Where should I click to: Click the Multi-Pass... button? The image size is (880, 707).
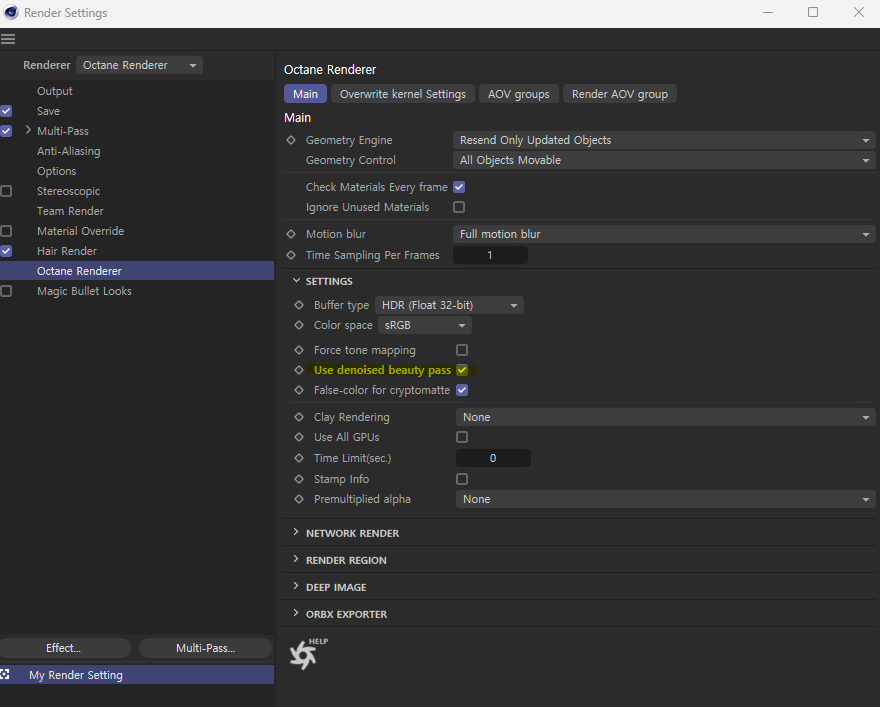coord(205,648)
